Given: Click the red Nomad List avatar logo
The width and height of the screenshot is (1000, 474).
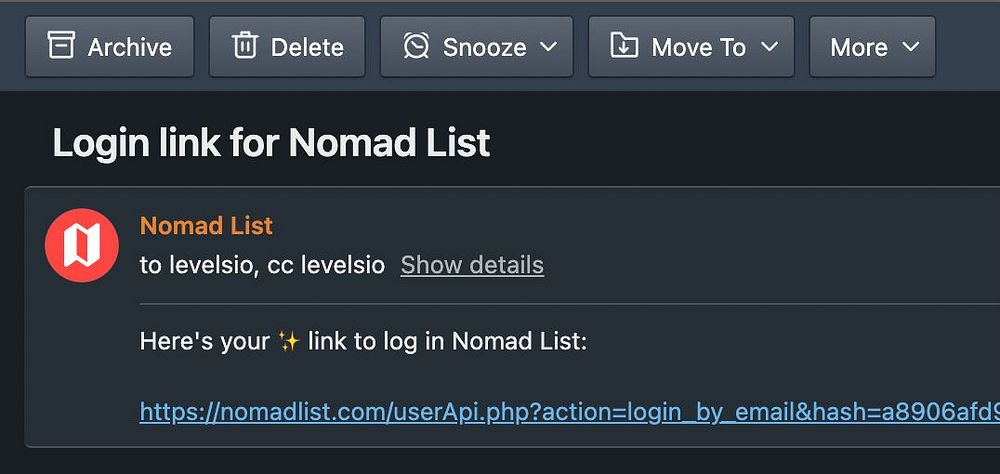Looking at the screenshot, I should point(82,246).
